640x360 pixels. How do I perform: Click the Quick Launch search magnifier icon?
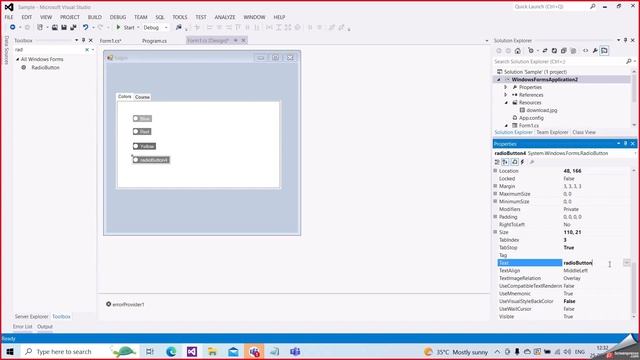point(593,7)
